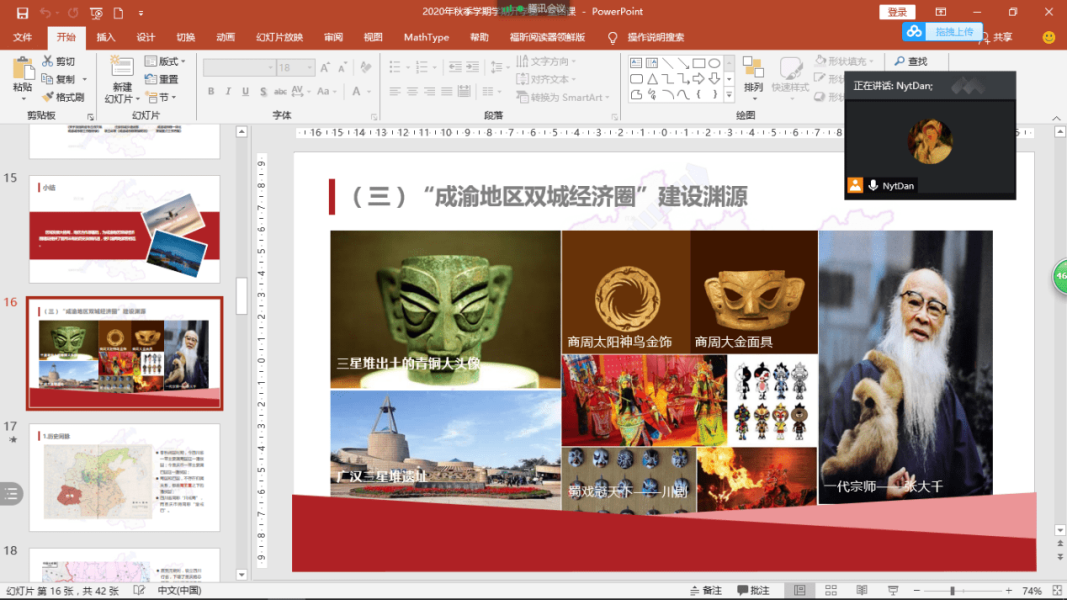This screenshot has height=600, width=1067.
Task: Expand Section (节) dropdown
Action: pos(161,97)
